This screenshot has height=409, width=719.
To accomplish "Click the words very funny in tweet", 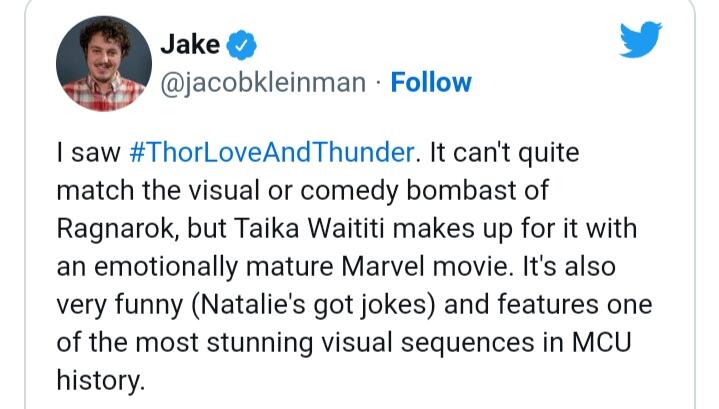I will click(120, 305).
